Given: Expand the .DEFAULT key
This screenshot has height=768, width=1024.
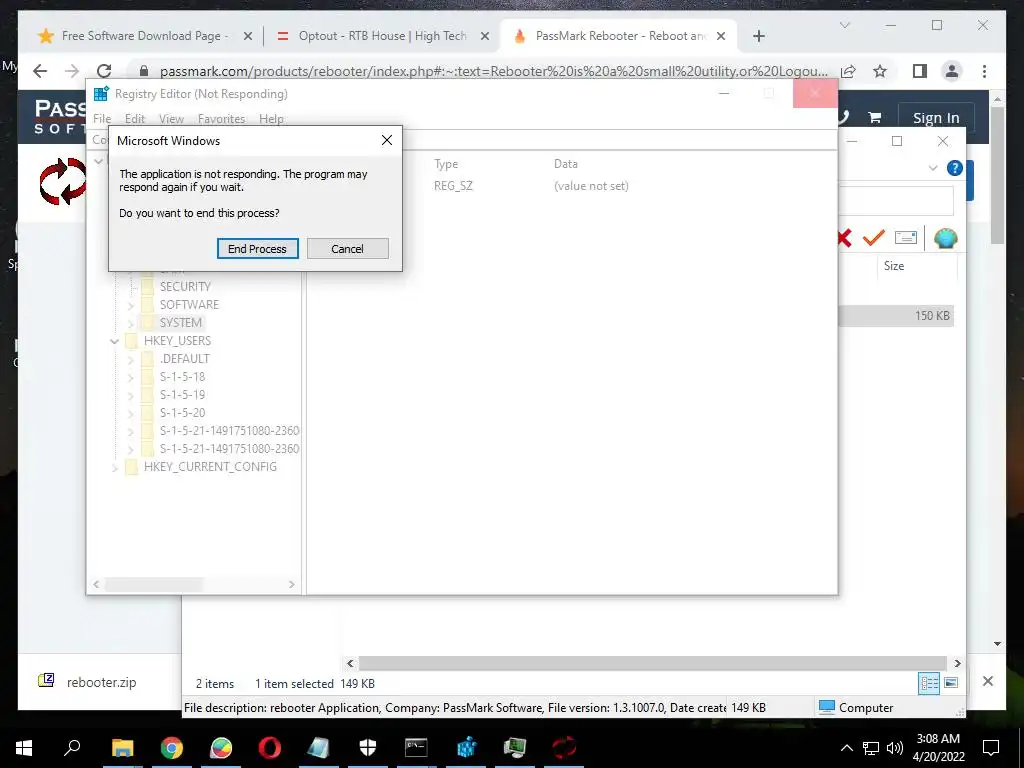Looking at the screenshot, I should click(x=131, y=359).
